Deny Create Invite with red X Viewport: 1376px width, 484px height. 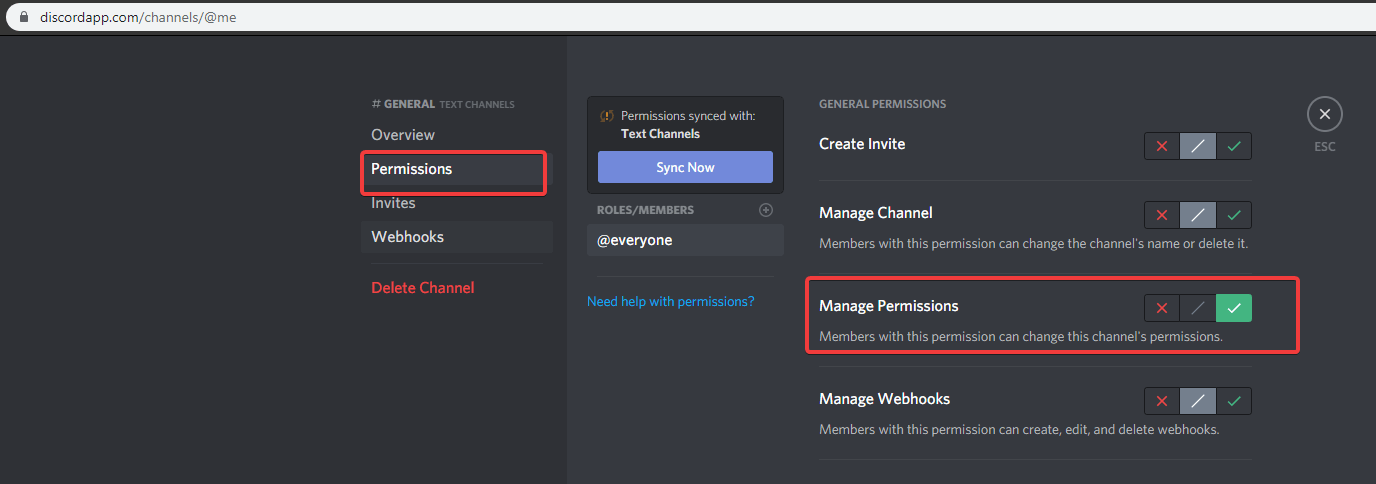[x=1162, y=146]
